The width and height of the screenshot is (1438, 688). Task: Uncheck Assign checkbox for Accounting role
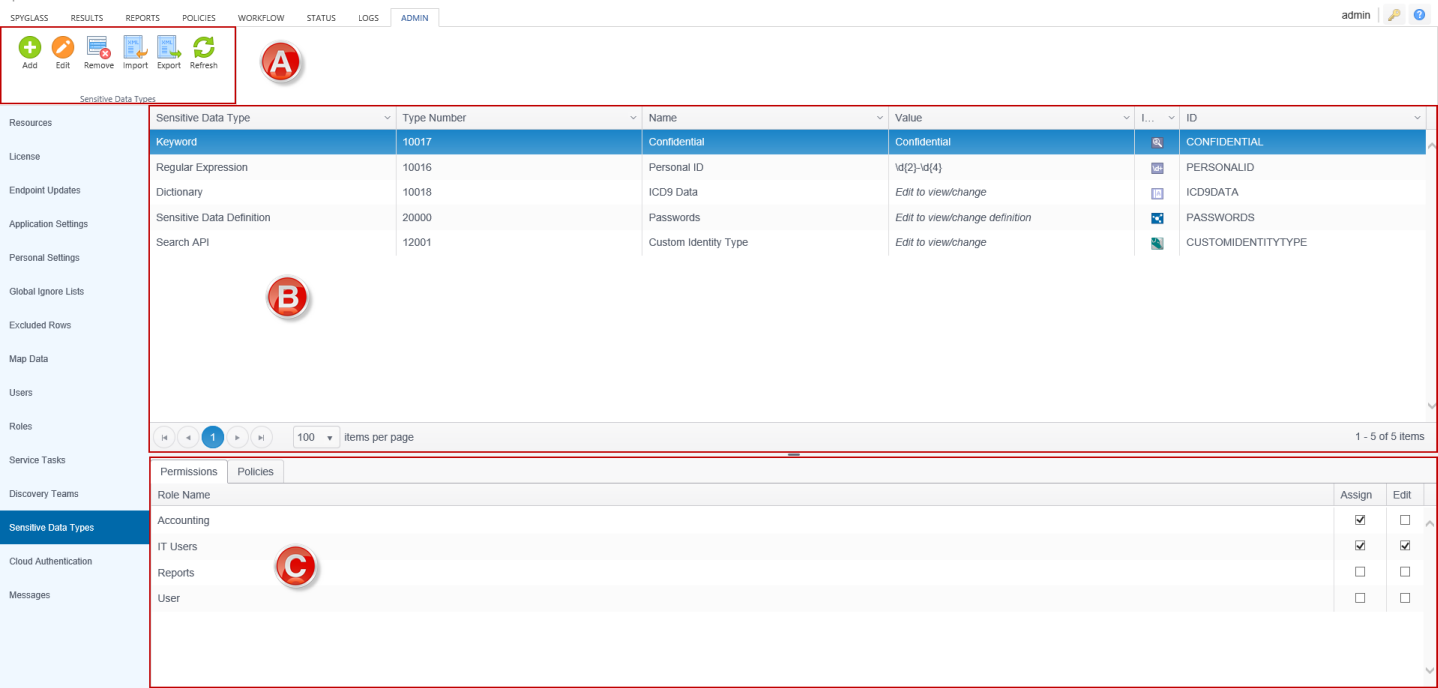pyautogui.click(x=1359, y=520)
